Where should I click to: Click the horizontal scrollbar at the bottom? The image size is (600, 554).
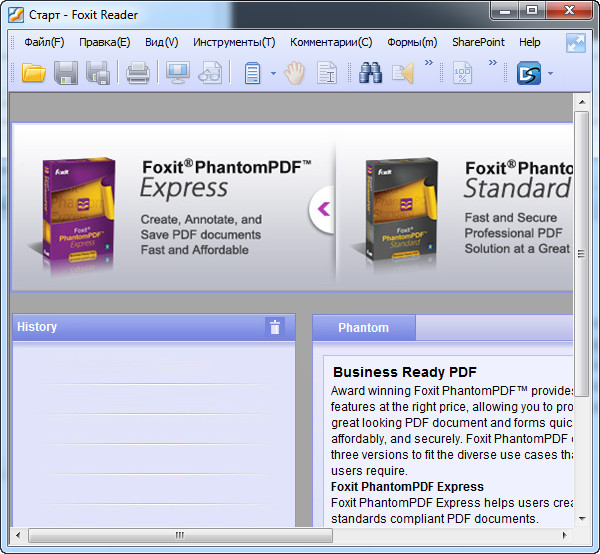coord(180,535)
